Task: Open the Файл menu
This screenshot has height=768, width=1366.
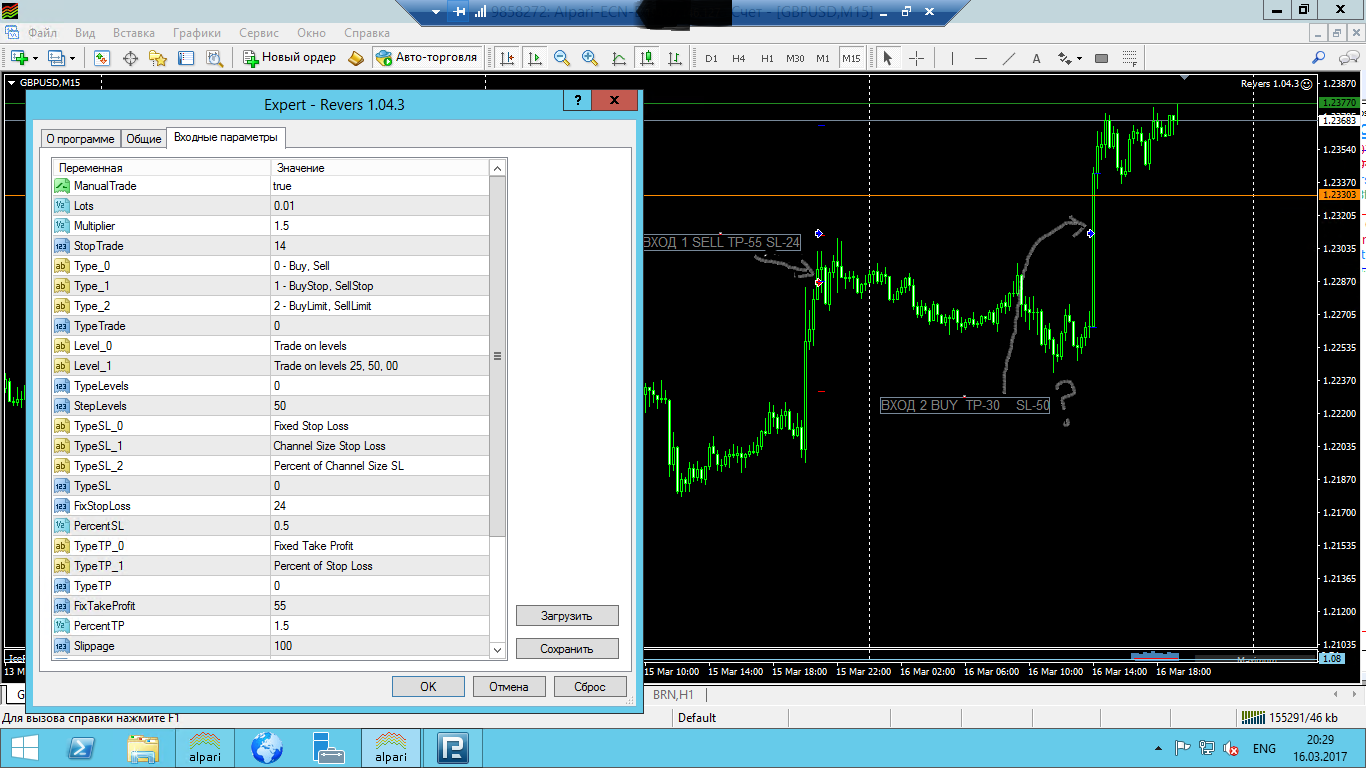Action: 43,33
